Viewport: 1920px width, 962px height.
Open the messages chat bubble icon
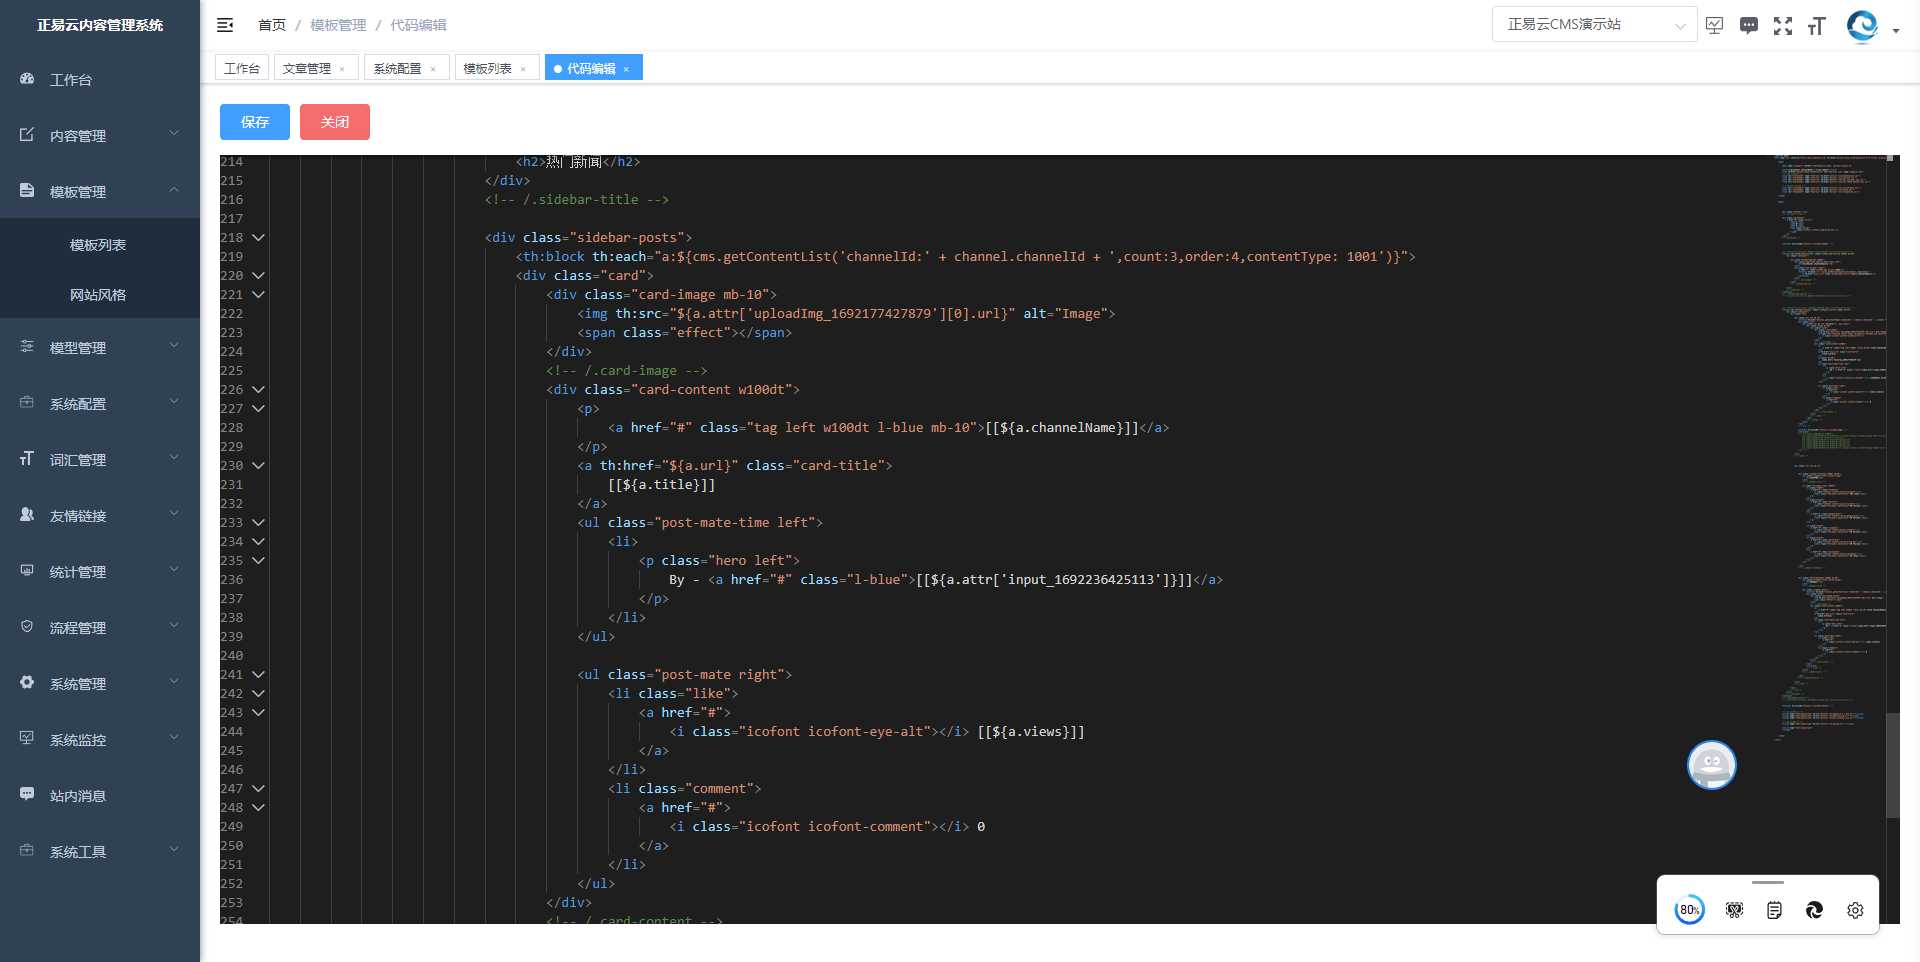1748,26
